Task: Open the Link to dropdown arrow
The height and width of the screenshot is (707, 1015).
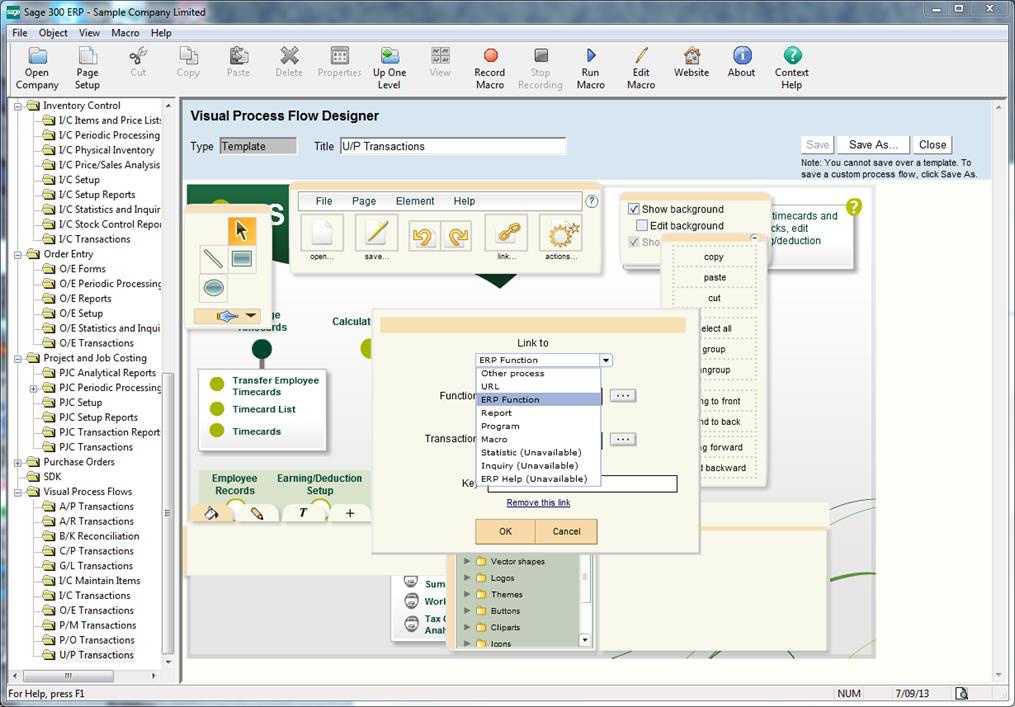Action: tap(606, 360)
